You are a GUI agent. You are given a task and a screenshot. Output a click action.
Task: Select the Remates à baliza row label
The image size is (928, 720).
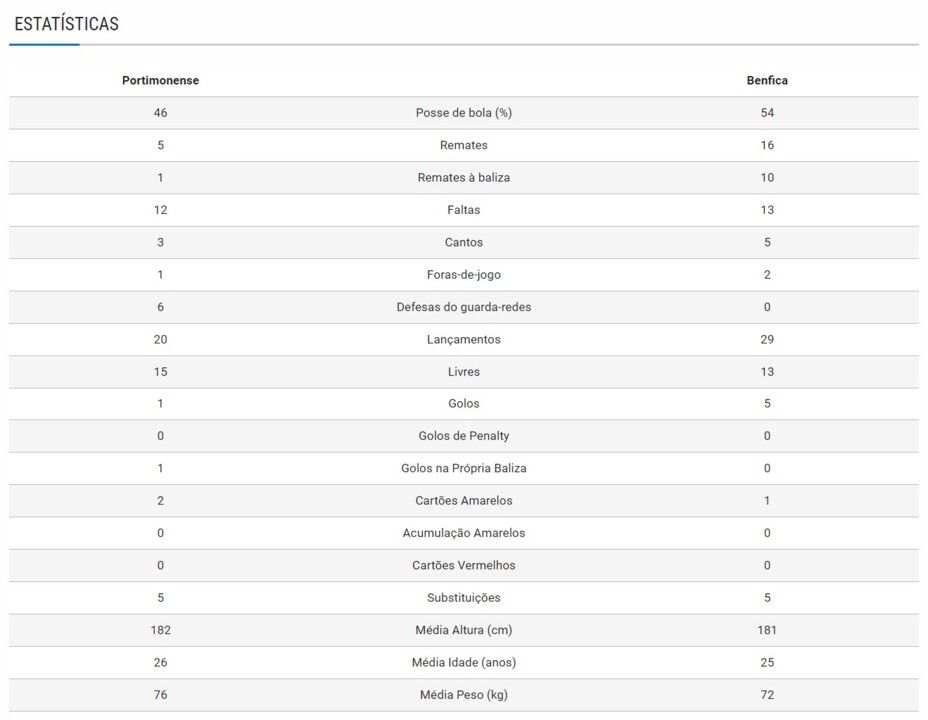click(463, 178)
